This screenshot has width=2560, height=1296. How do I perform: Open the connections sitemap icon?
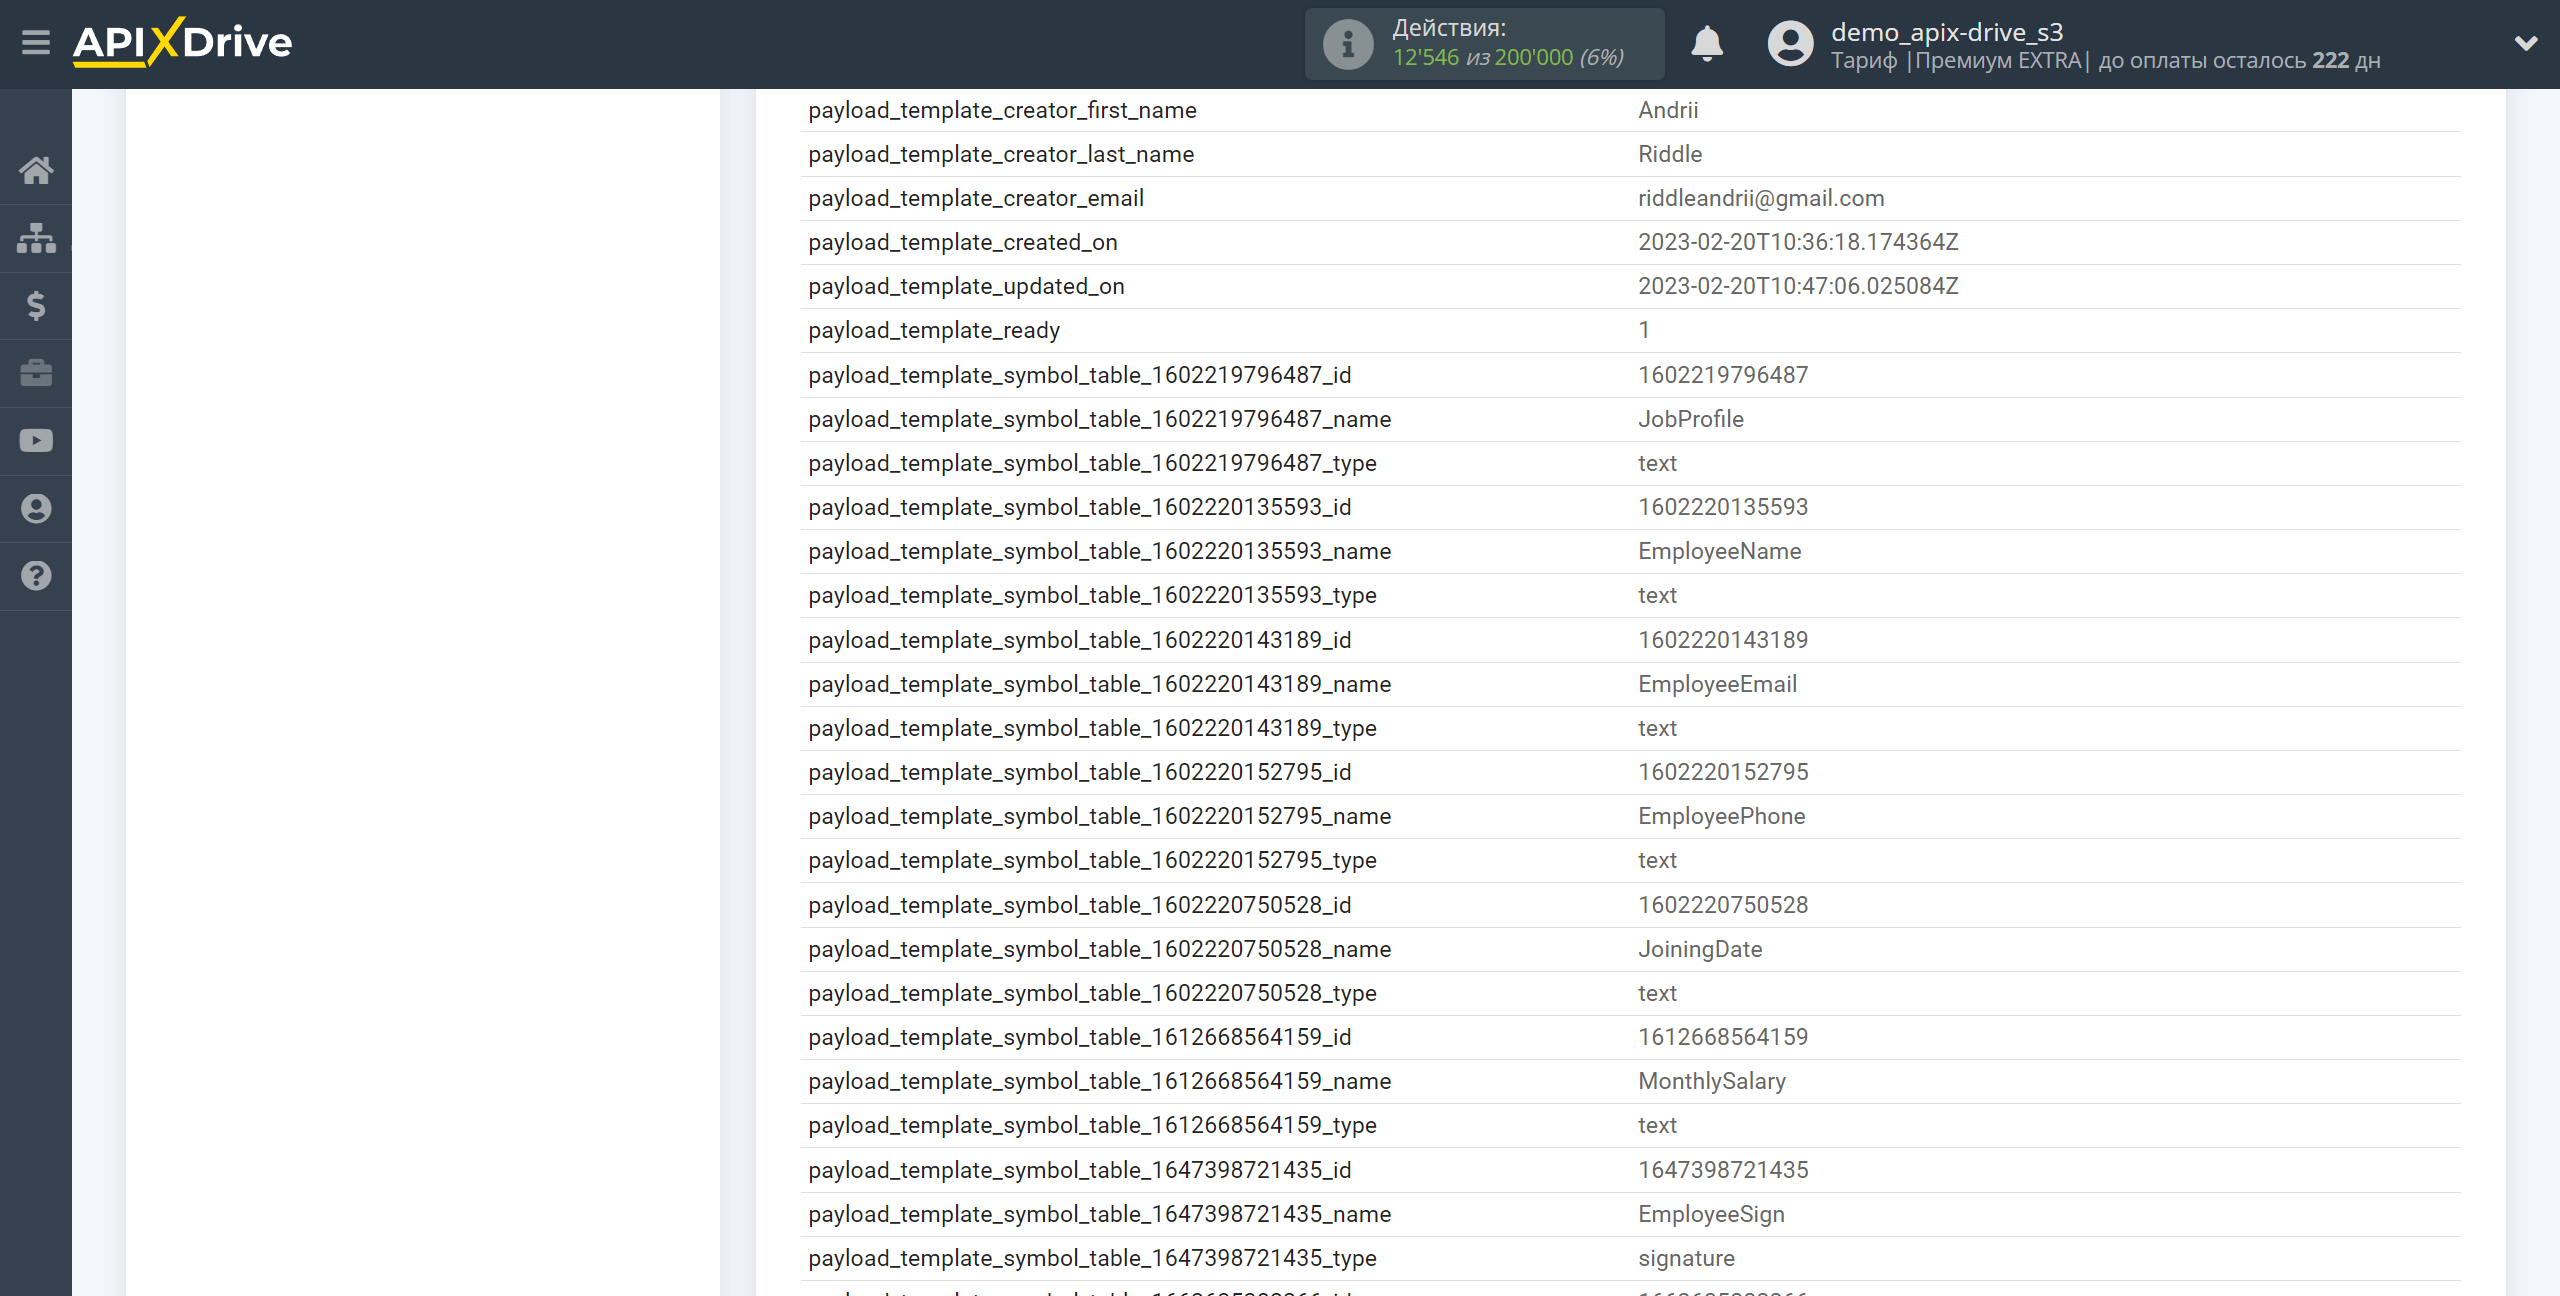36,238
